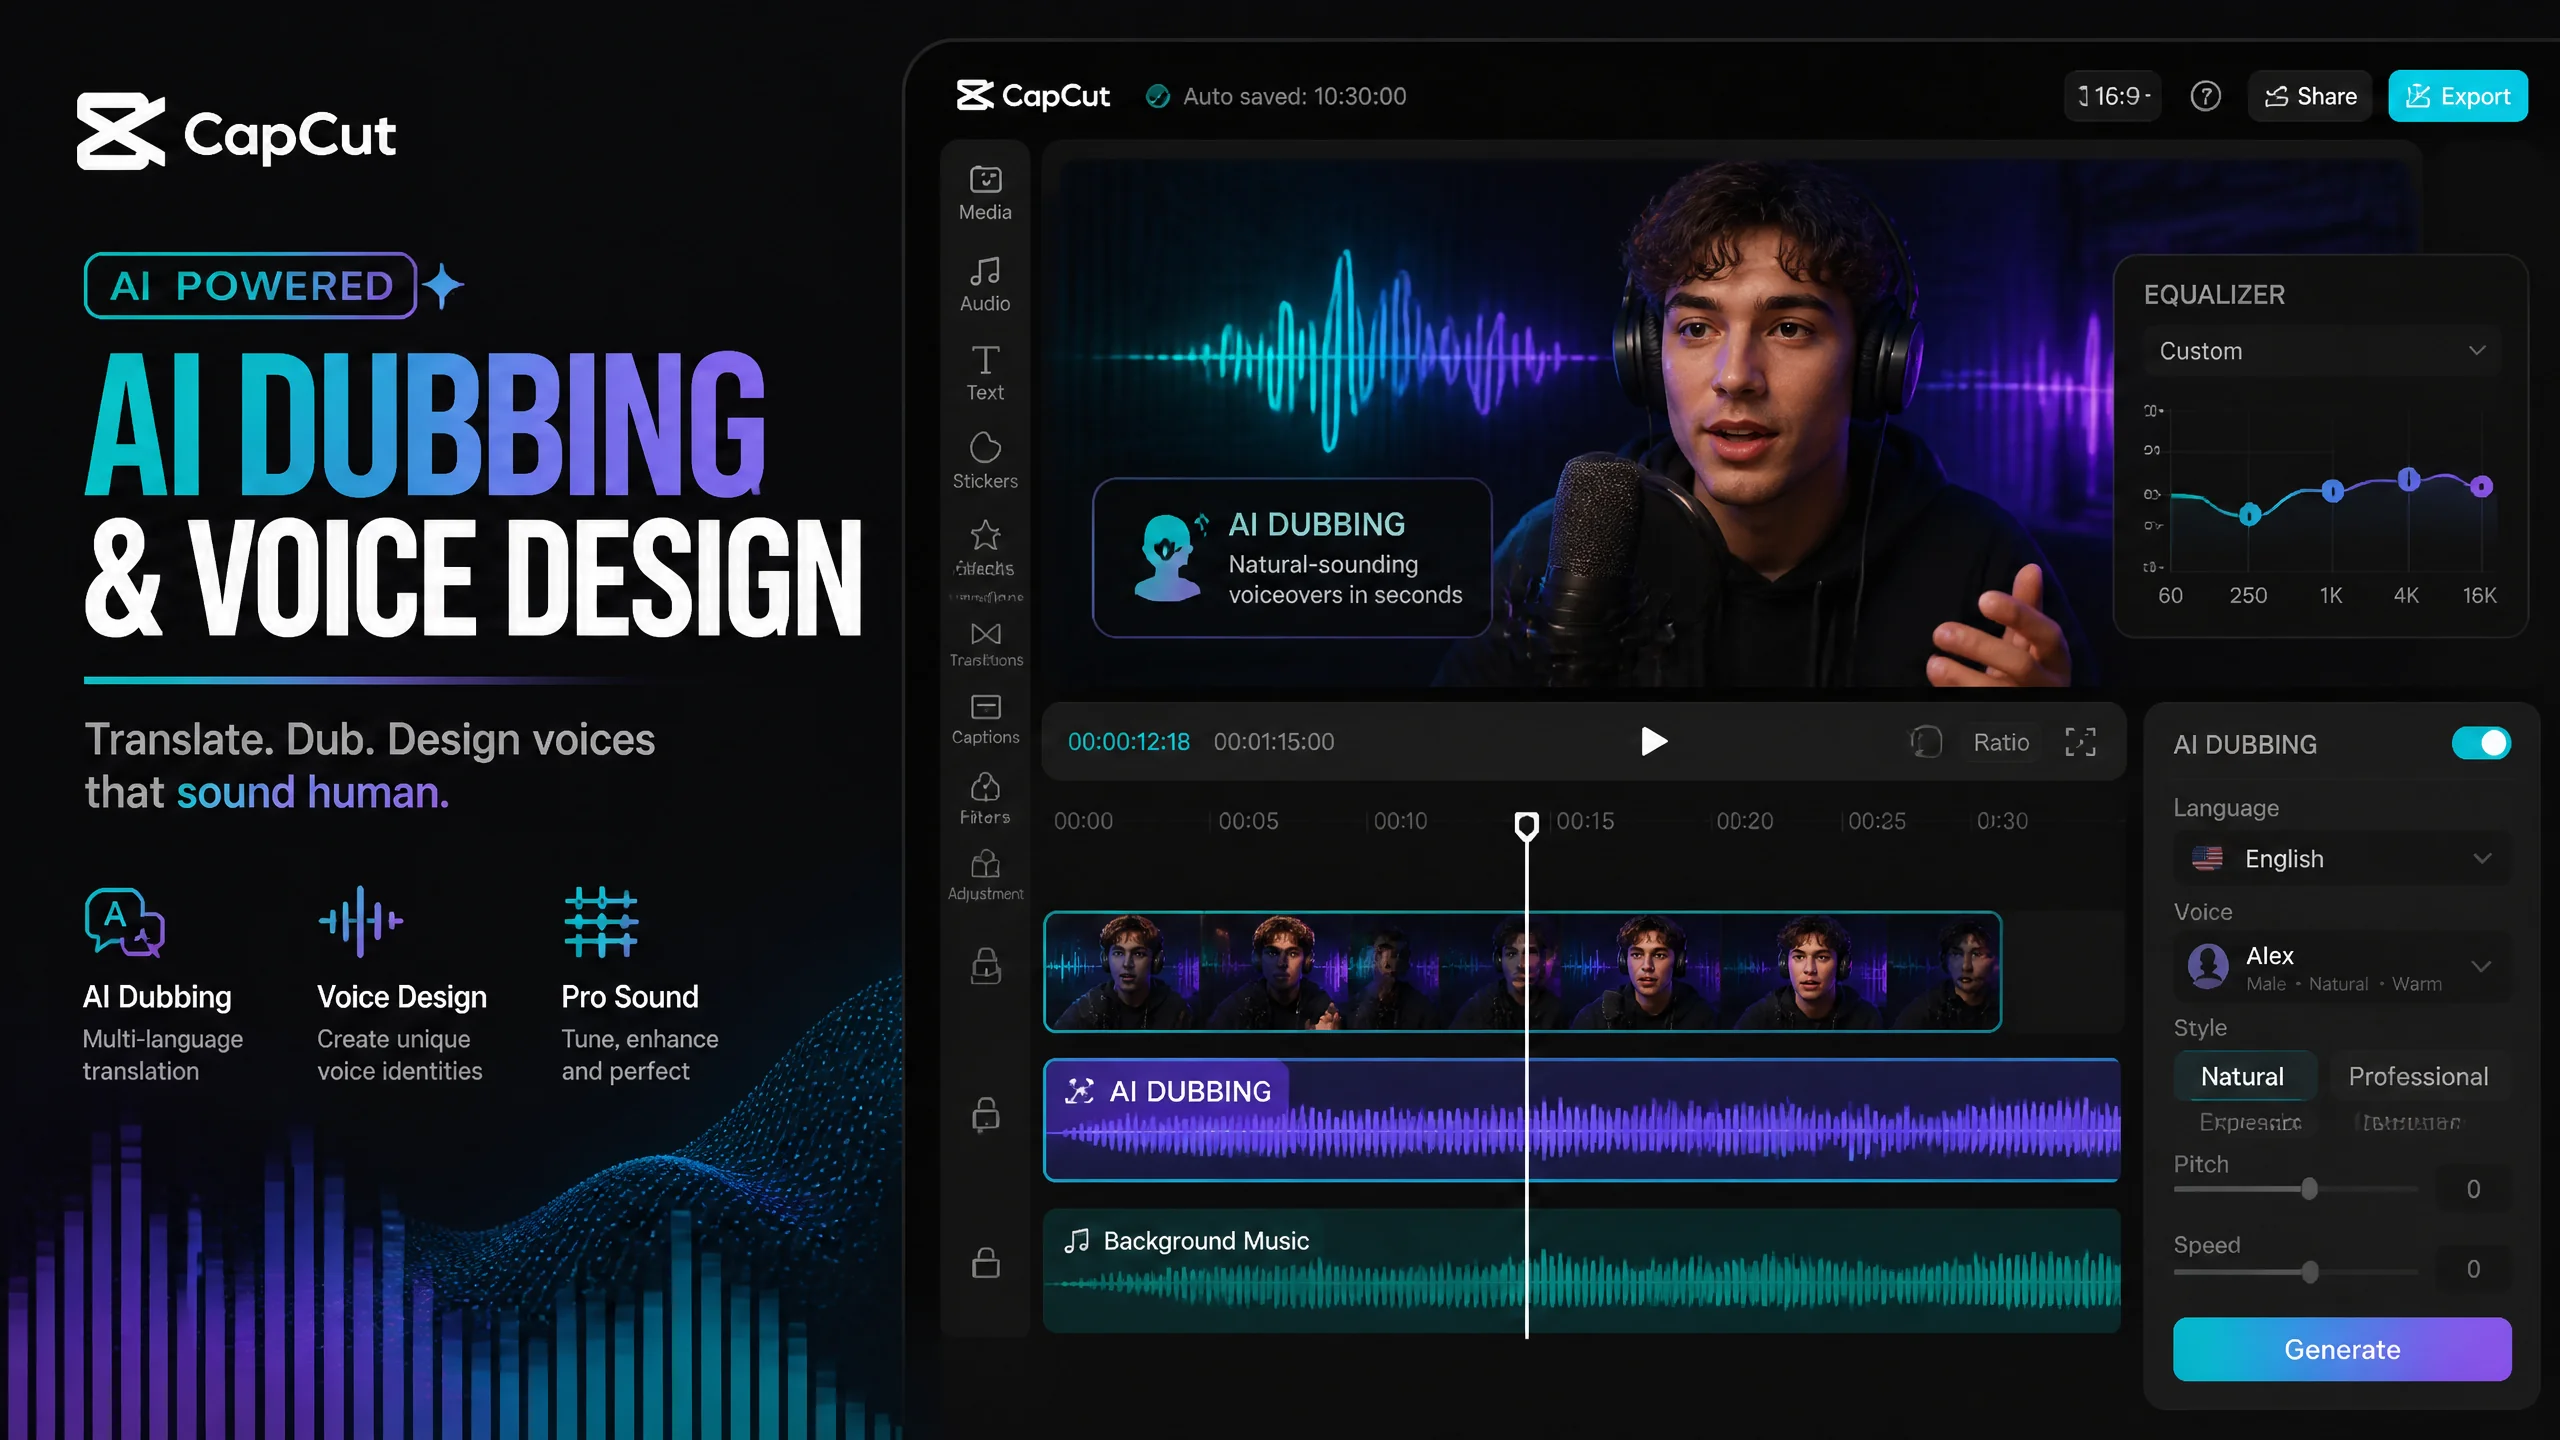Screen dimensions: 2560x1440
Task: Expand the Custom equalizer preset dropdown
Action: [x=2322, y=351]
